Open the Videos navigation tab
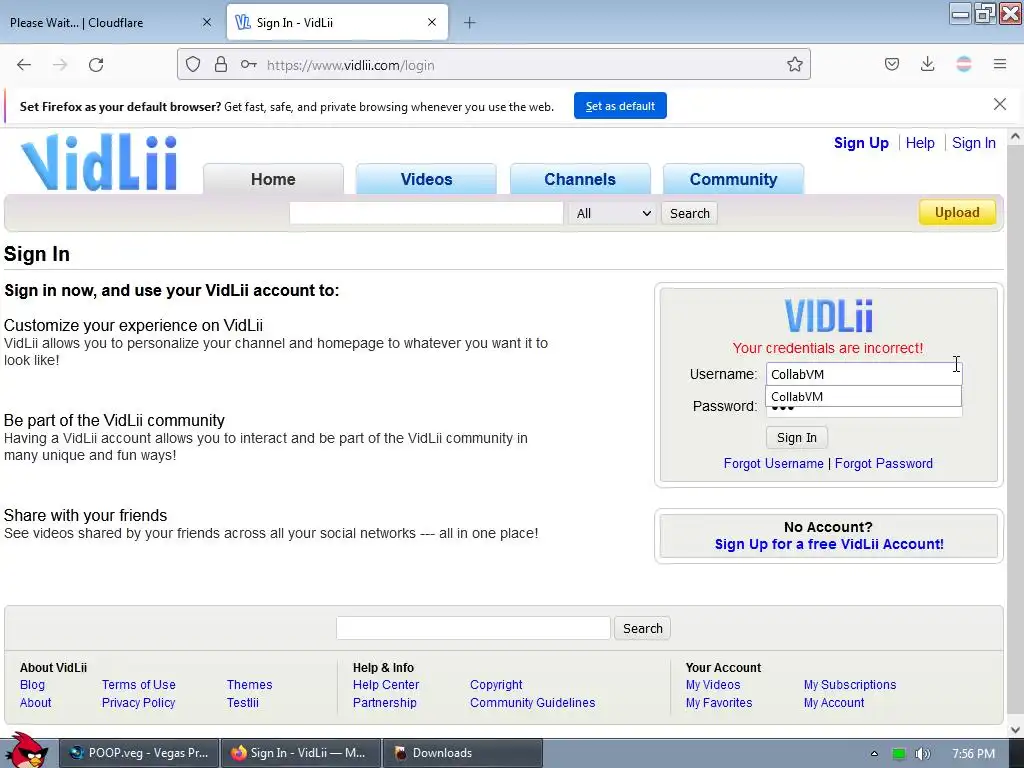The image size is (1024, 768). pyautogui.click(x=426, y=179)
